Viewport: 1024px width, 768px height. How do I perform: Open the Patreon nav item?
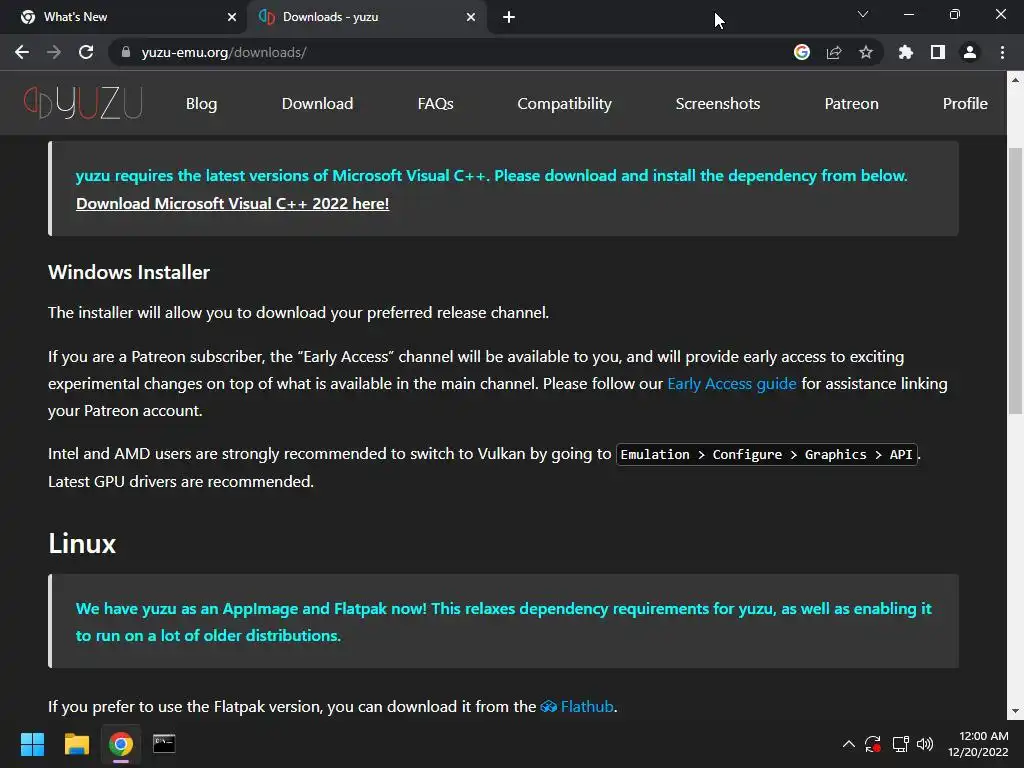(x=851, y=104)
